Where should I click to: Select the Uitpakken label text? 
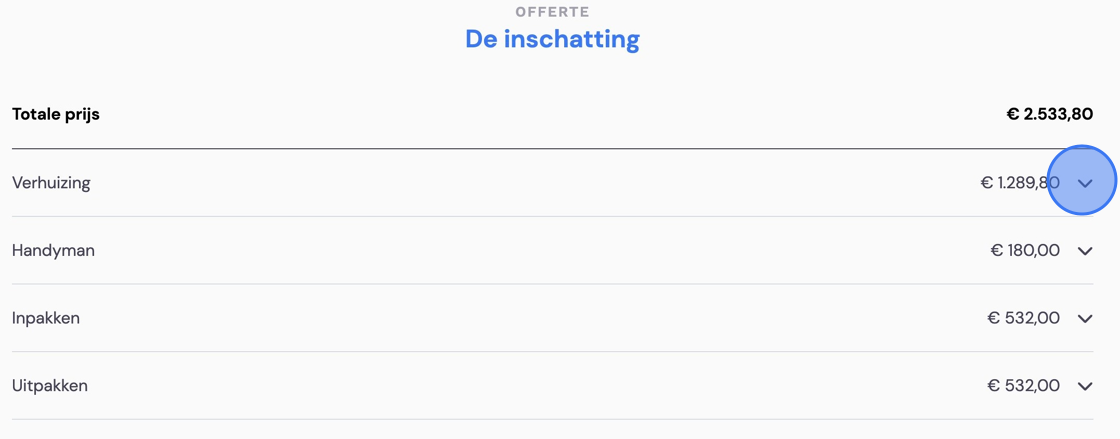pyautogui.click(x=50, y=385)
